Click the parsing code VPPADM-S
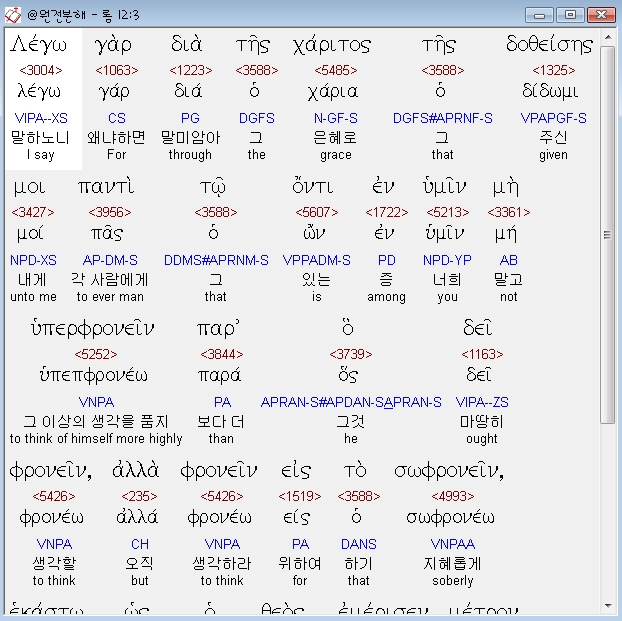622x621 pixels. pos(317,260)
